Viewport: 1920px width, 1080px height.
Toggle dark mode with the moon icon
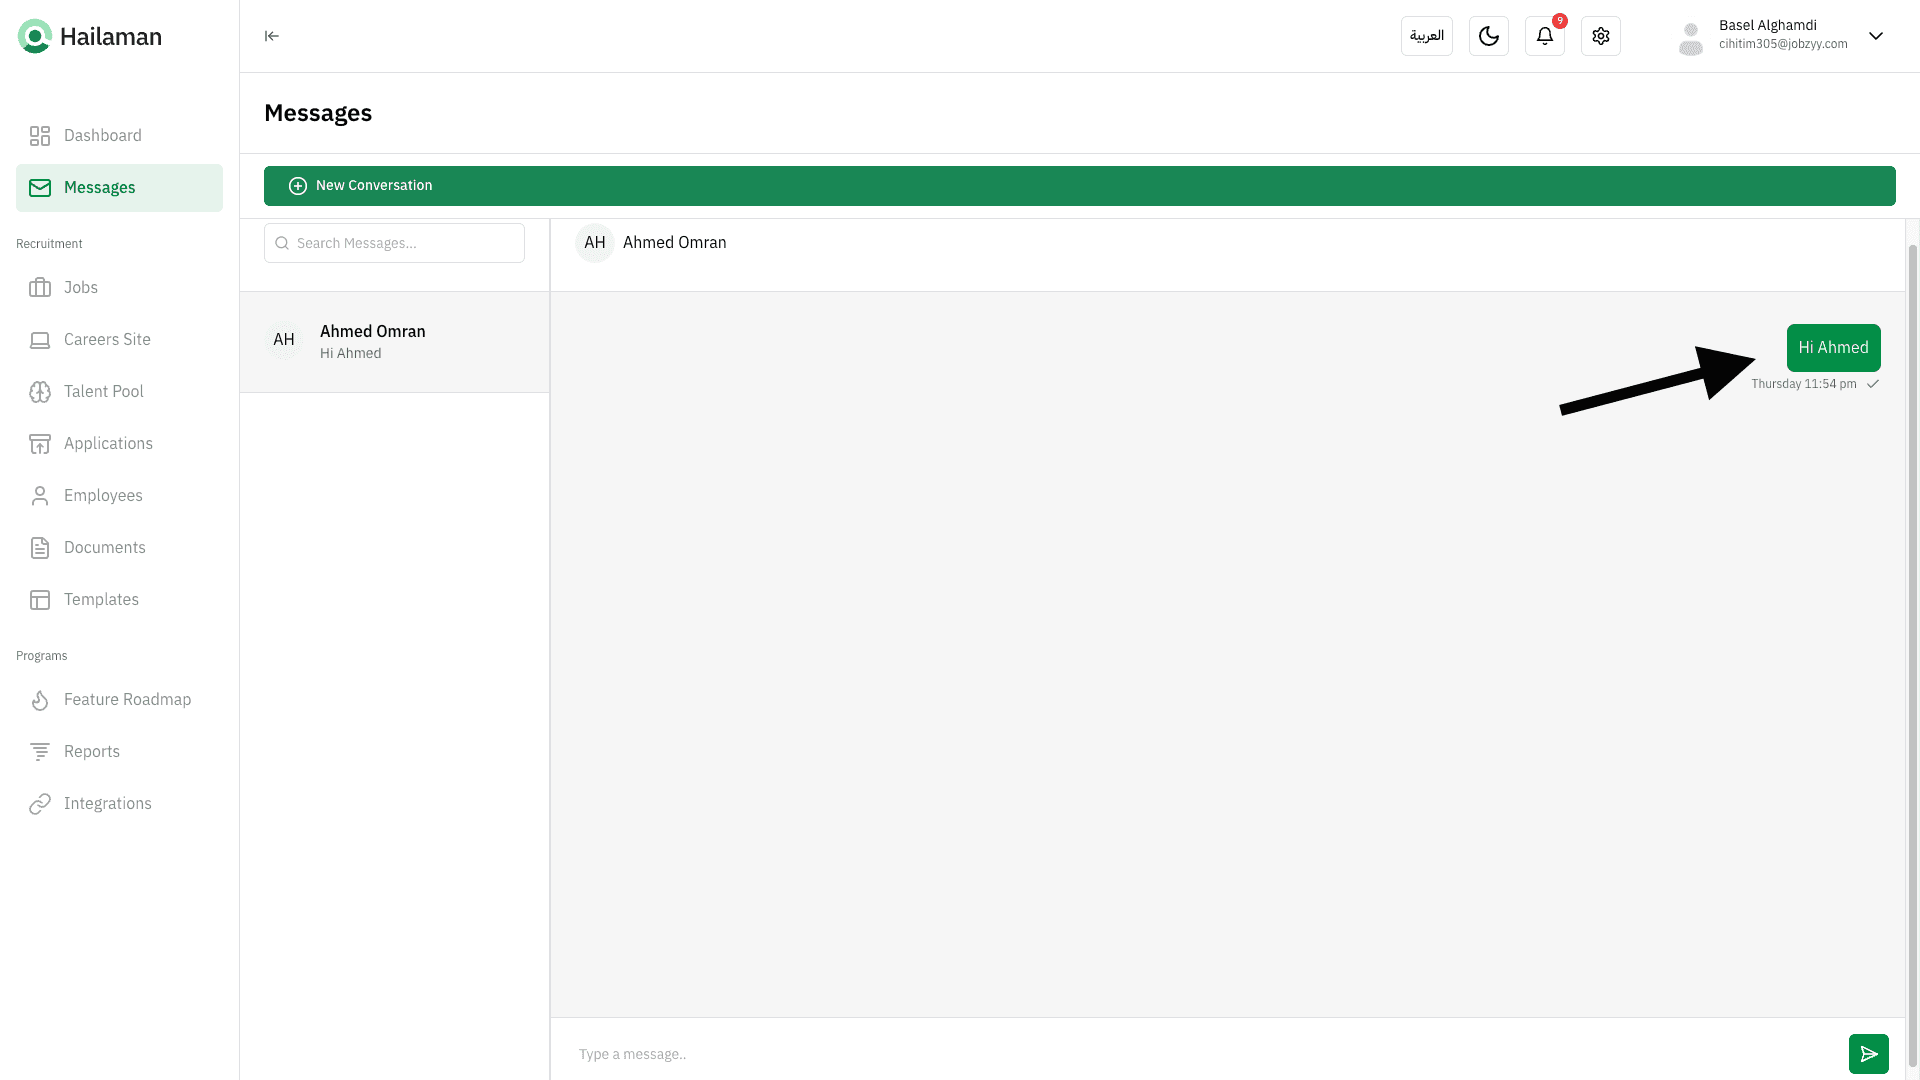[x=1488, y=36]
